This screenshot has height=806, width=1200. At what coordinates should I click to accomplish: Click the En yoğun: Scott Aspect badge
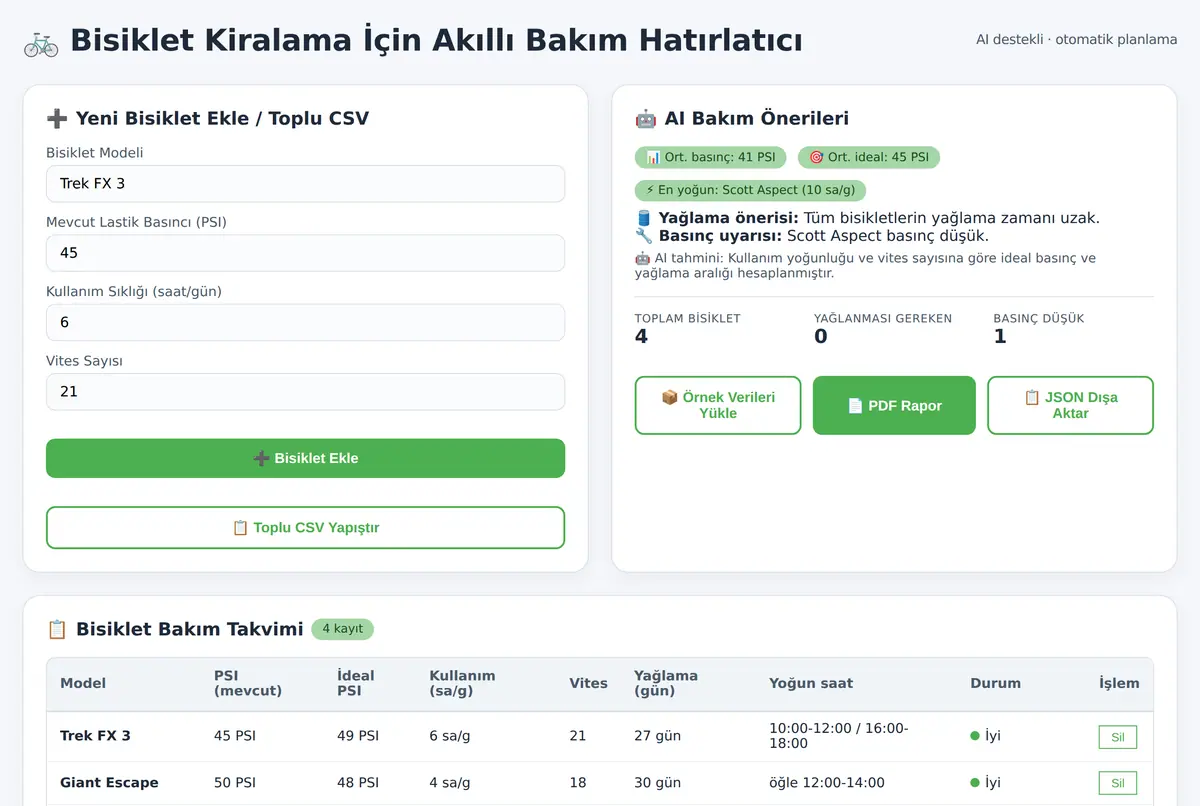tap(750, 190)
